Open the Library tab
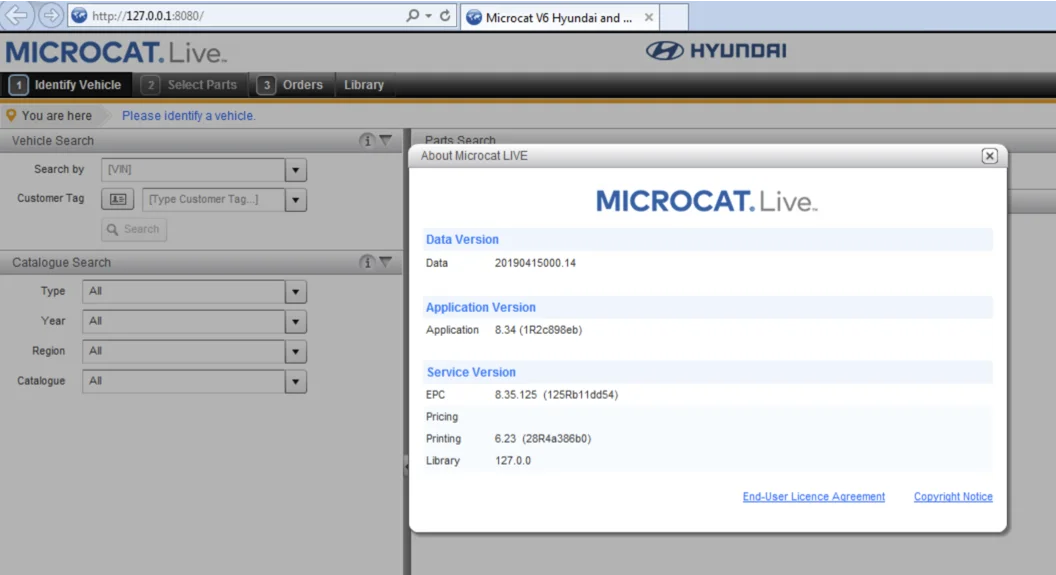This screenshot has width=1056, height=575. pos(364,85)
